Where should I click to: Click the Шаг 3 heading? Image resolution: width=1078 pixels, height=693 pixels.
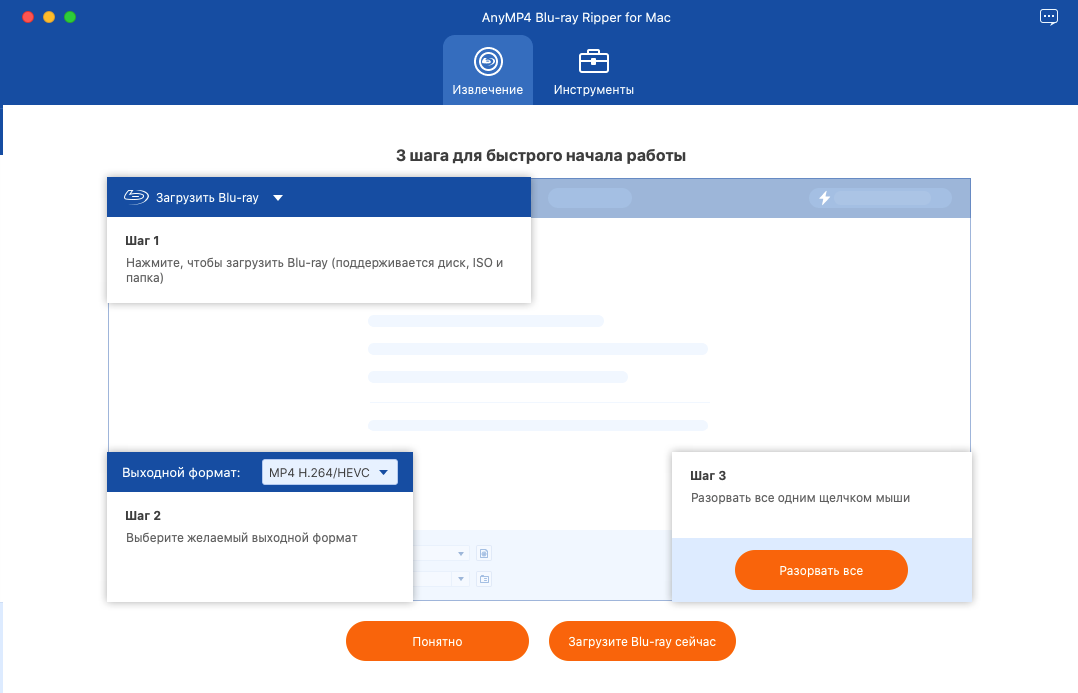[708, 476]
